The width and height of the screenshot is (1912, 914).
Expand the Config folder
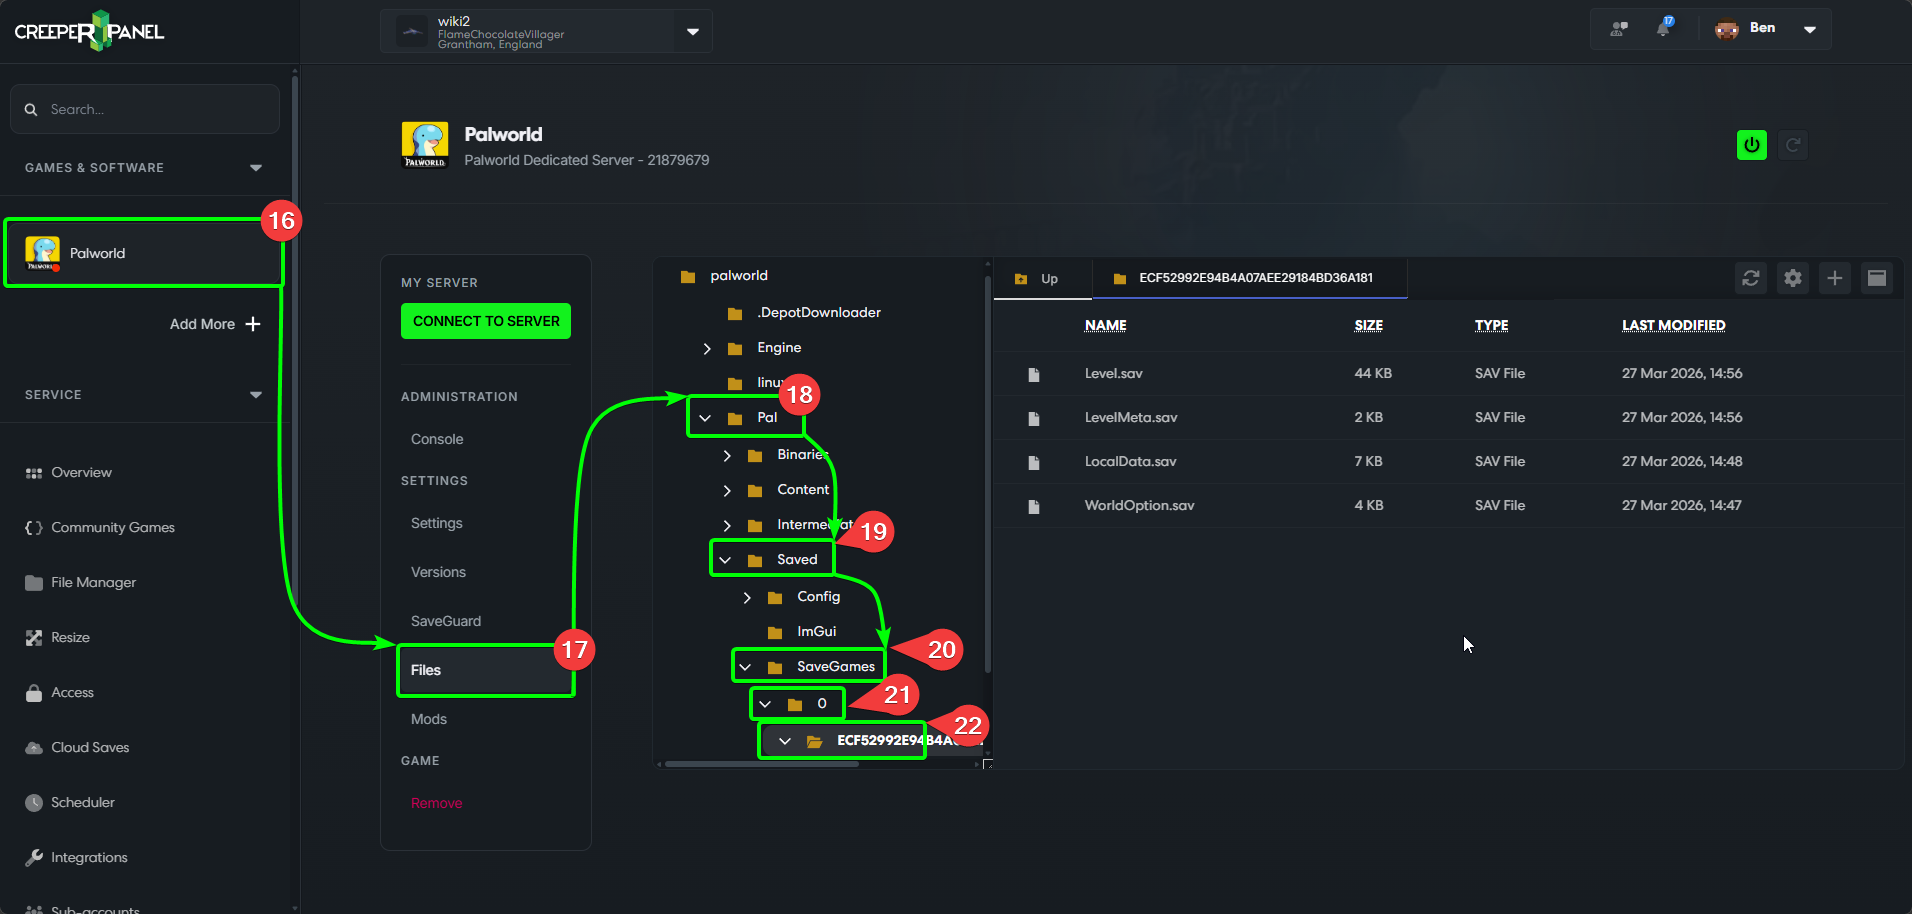[747, 597]
